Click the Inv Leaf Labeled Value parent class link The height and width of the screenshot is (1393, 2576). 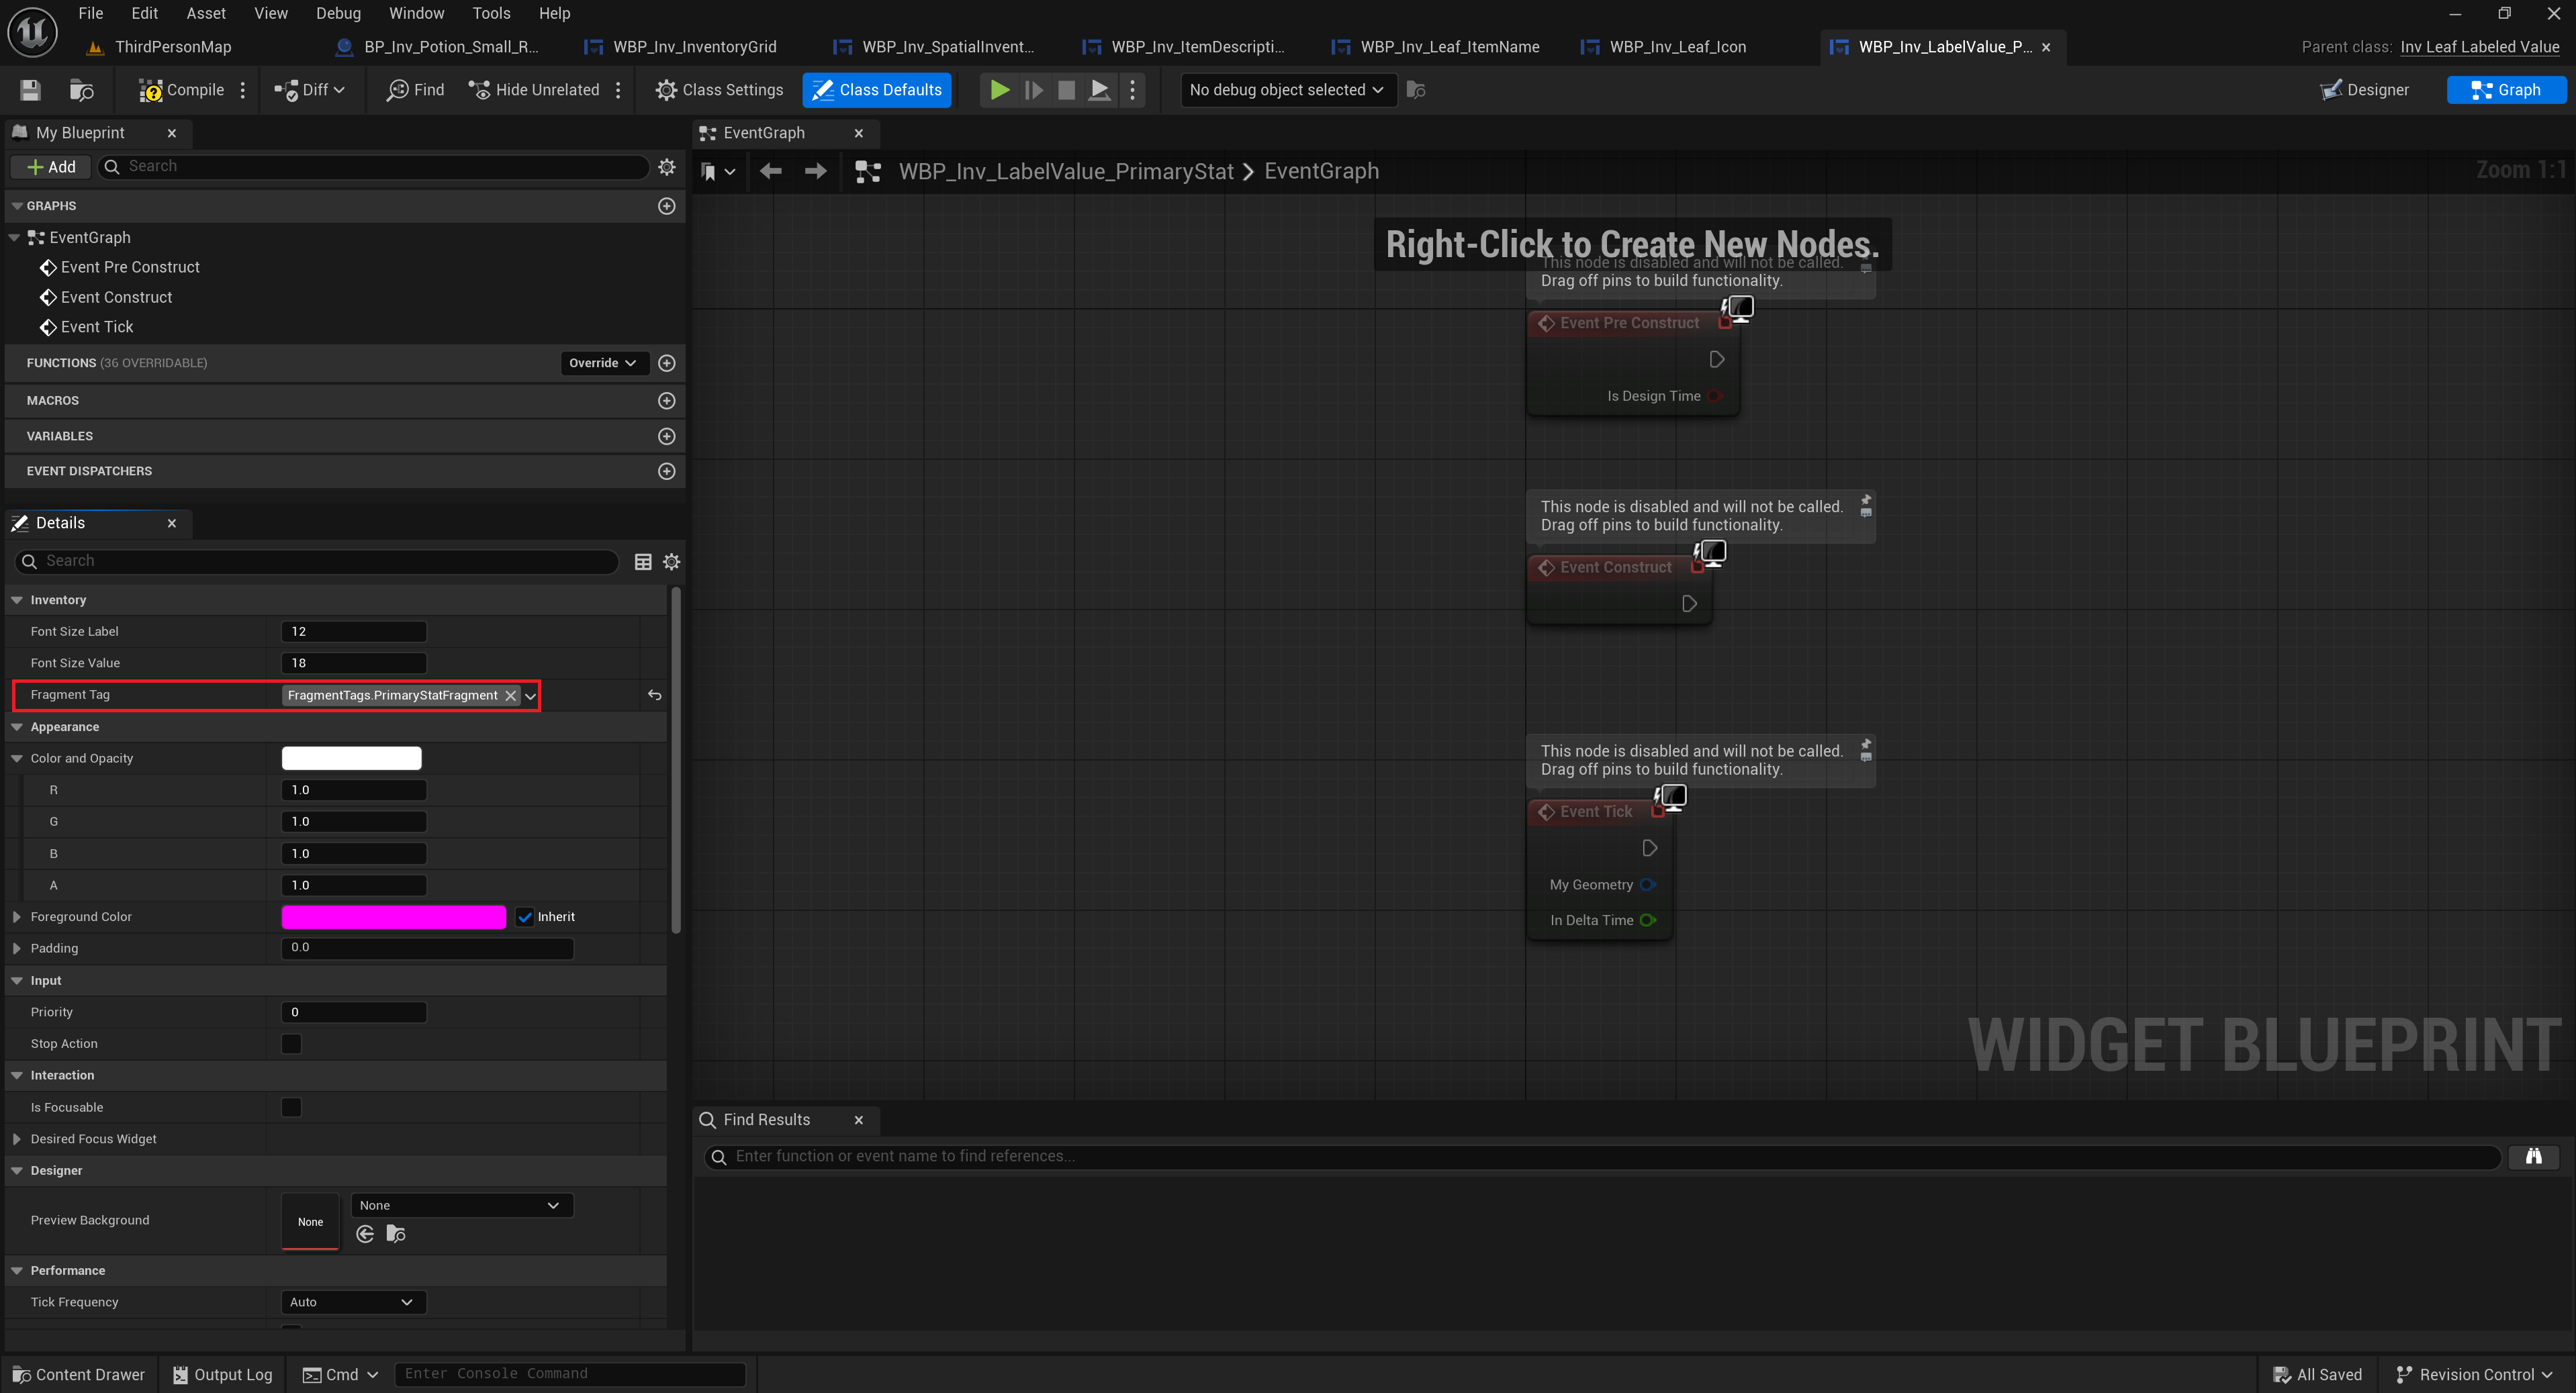[2479, 47]
